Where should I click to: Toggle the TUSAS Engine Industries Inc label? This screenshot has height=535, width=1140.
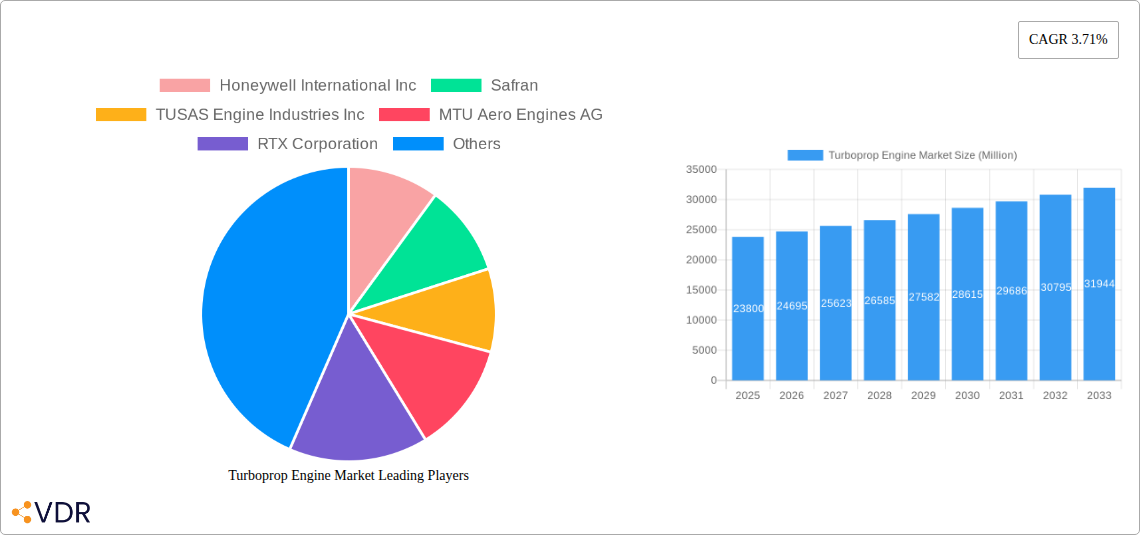pyautogui.click(x=260, y=114)
